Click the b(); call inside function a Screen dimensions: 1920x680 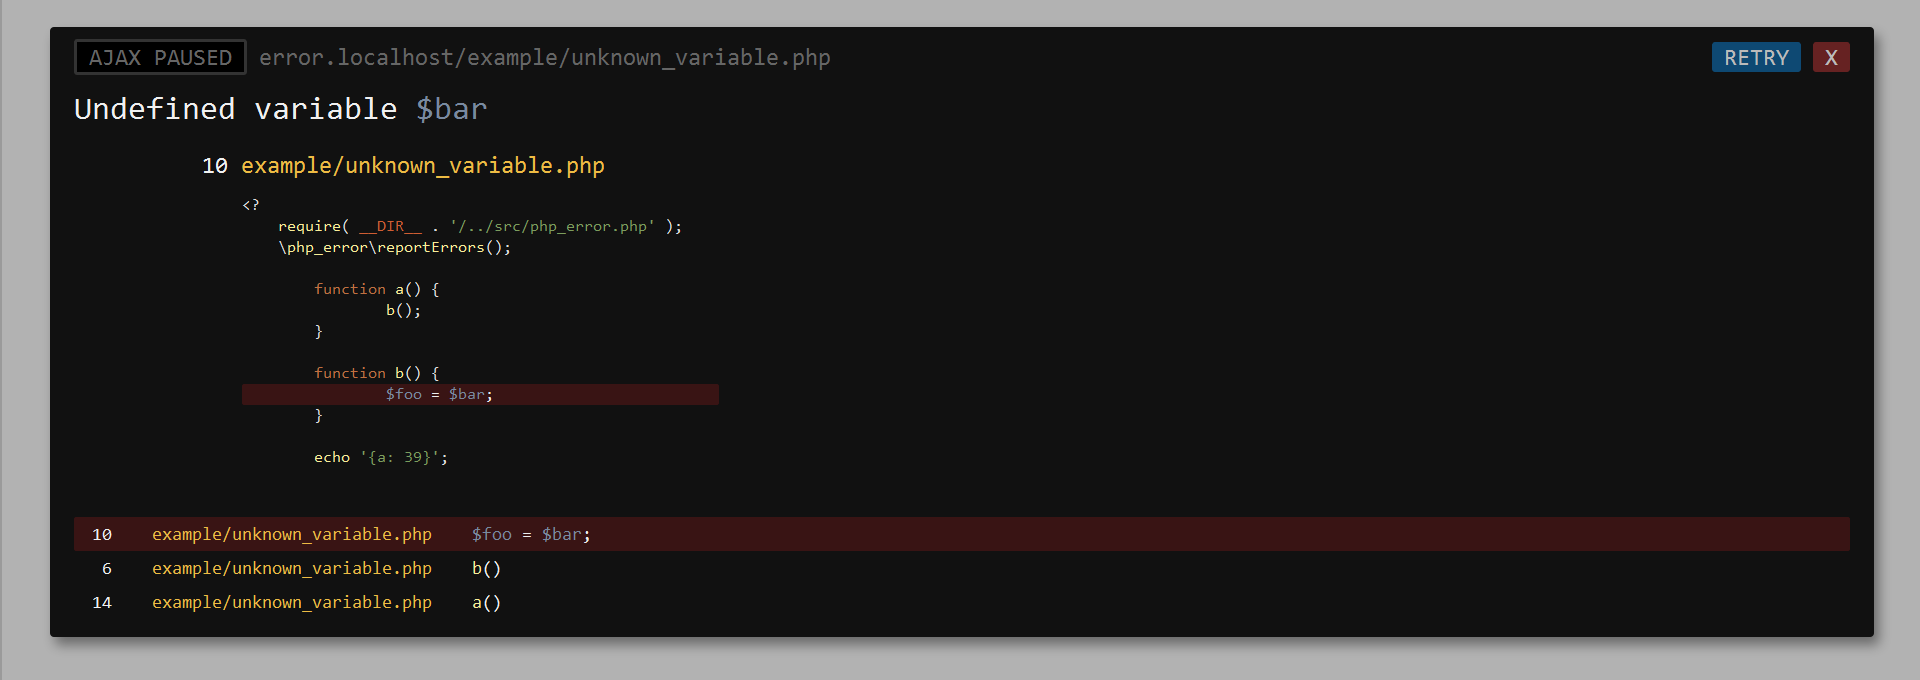pos(402,310)
